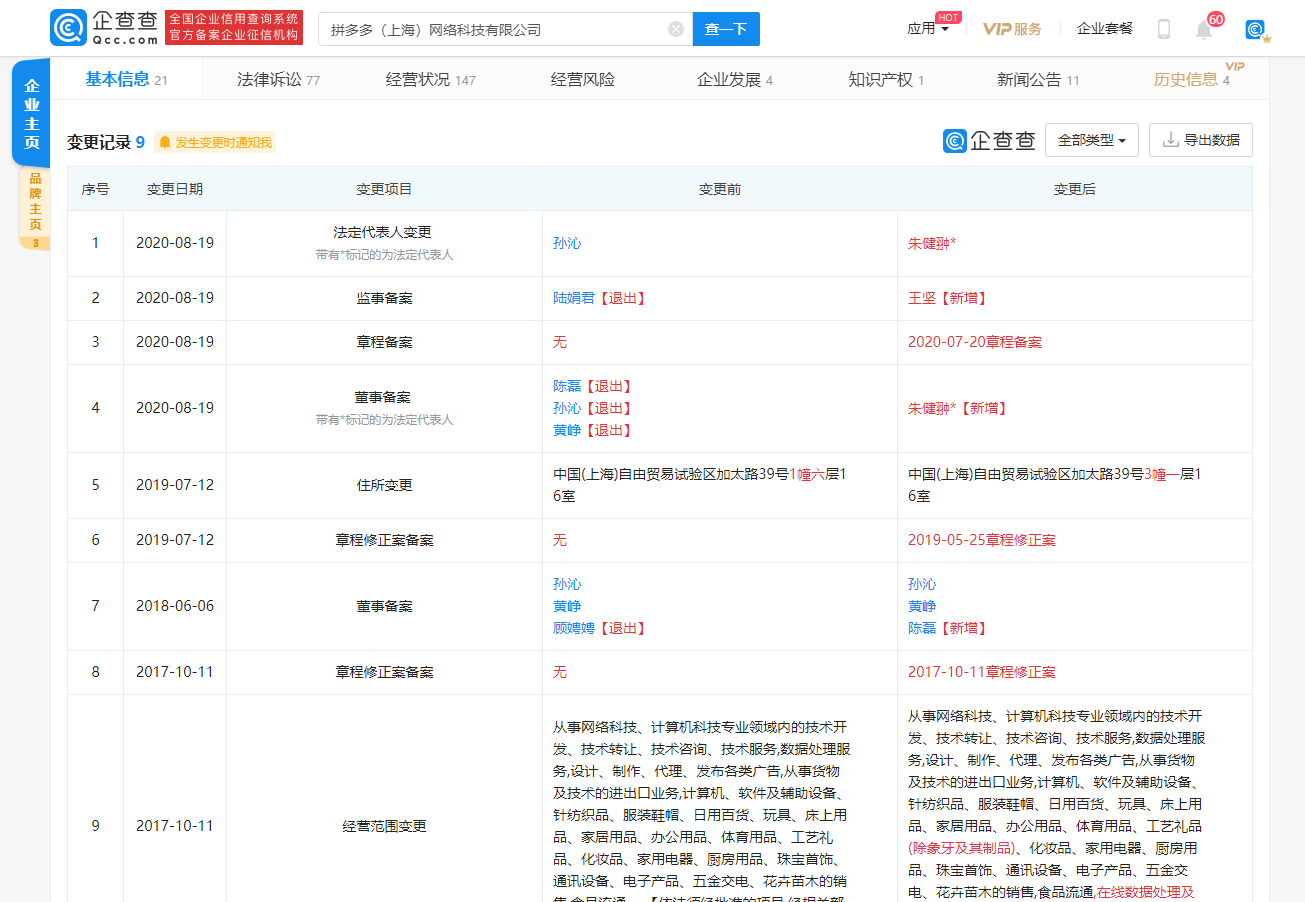
Task: Click the 变更日期 column header
Action: [x=175, y=189]
